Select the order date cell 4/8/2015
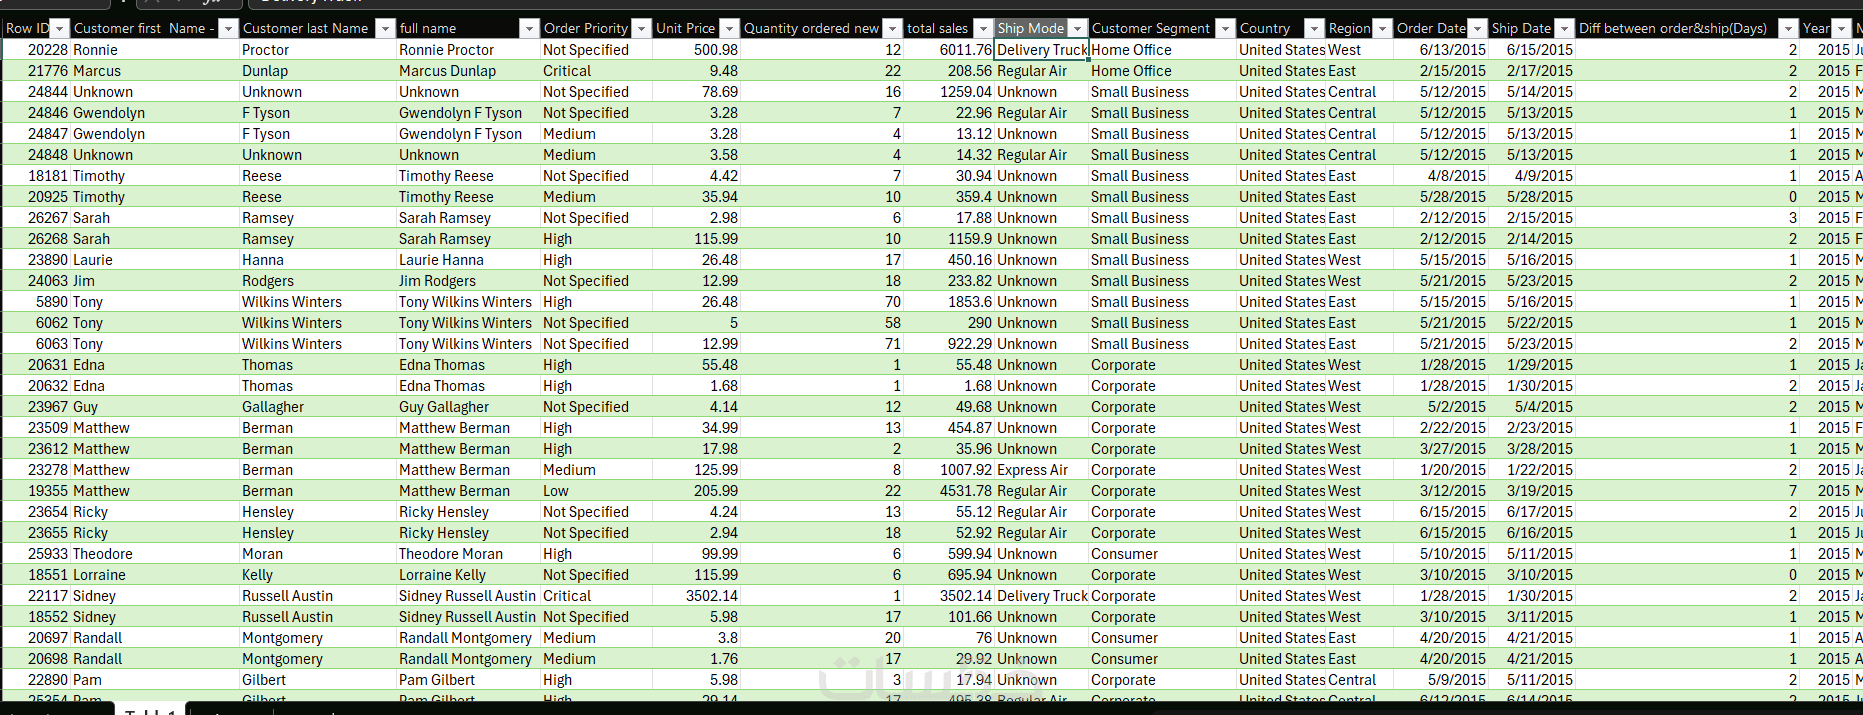This screenshot has width=1863, height=715. [x=1440, y=176]
